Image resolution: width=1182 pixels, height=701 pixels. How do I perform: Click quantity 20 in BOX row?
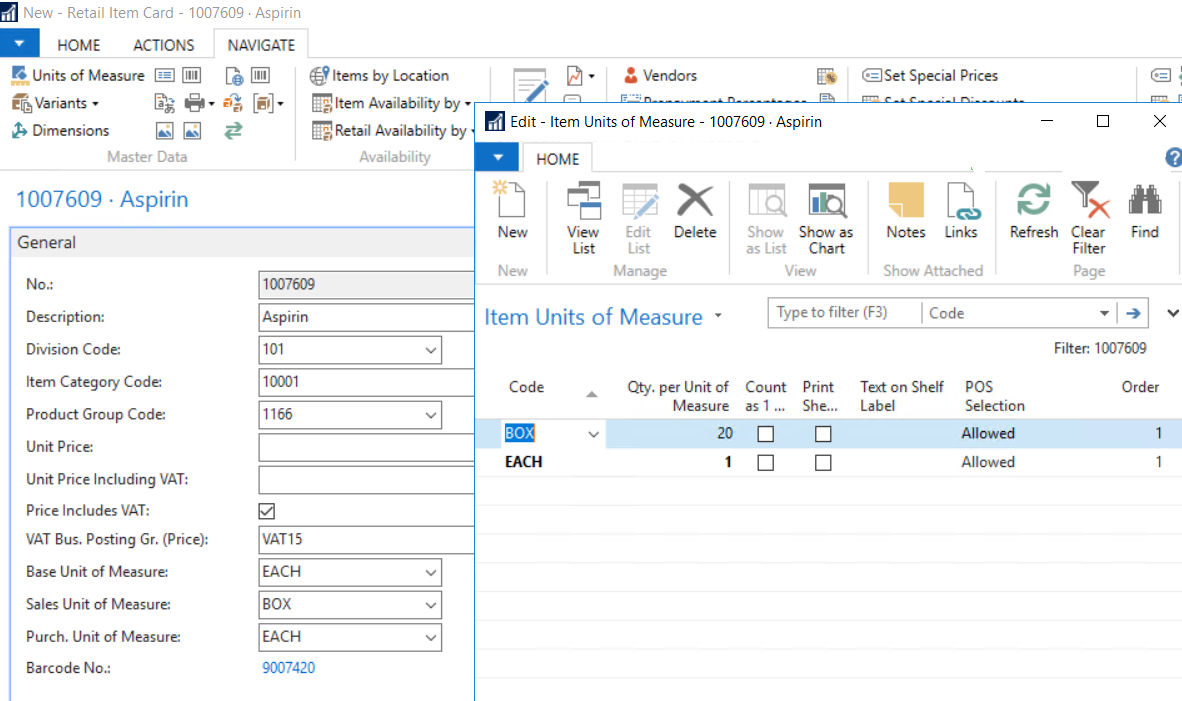pyautogui.click(x=724, y=433)
